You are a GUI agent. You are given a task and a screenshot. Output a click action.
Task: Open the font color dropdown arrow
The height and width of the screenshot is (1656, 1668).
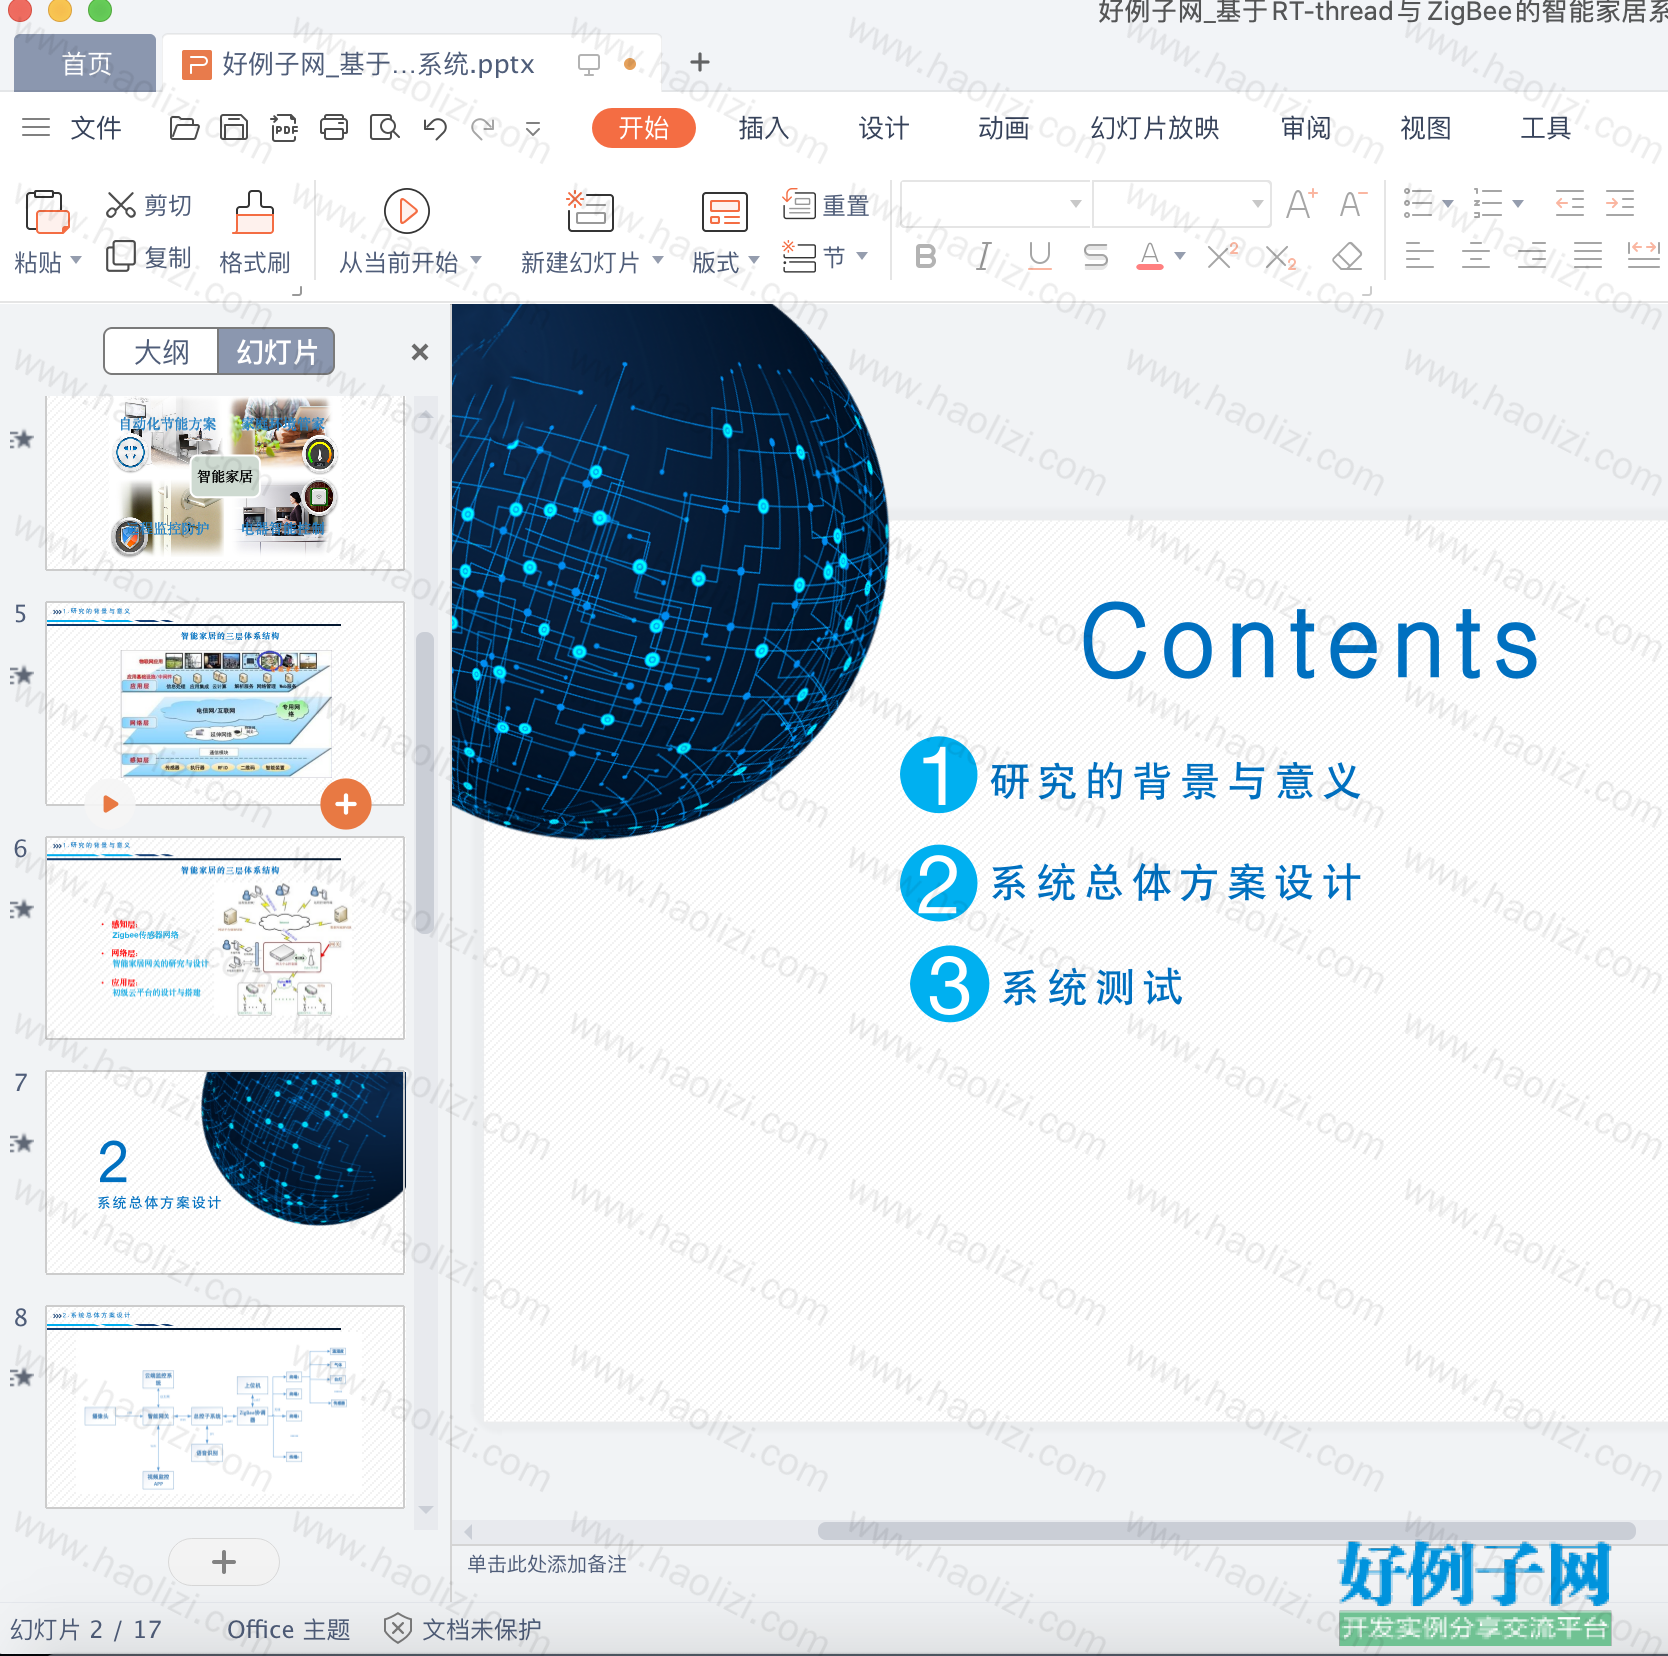pos(1180,257)
